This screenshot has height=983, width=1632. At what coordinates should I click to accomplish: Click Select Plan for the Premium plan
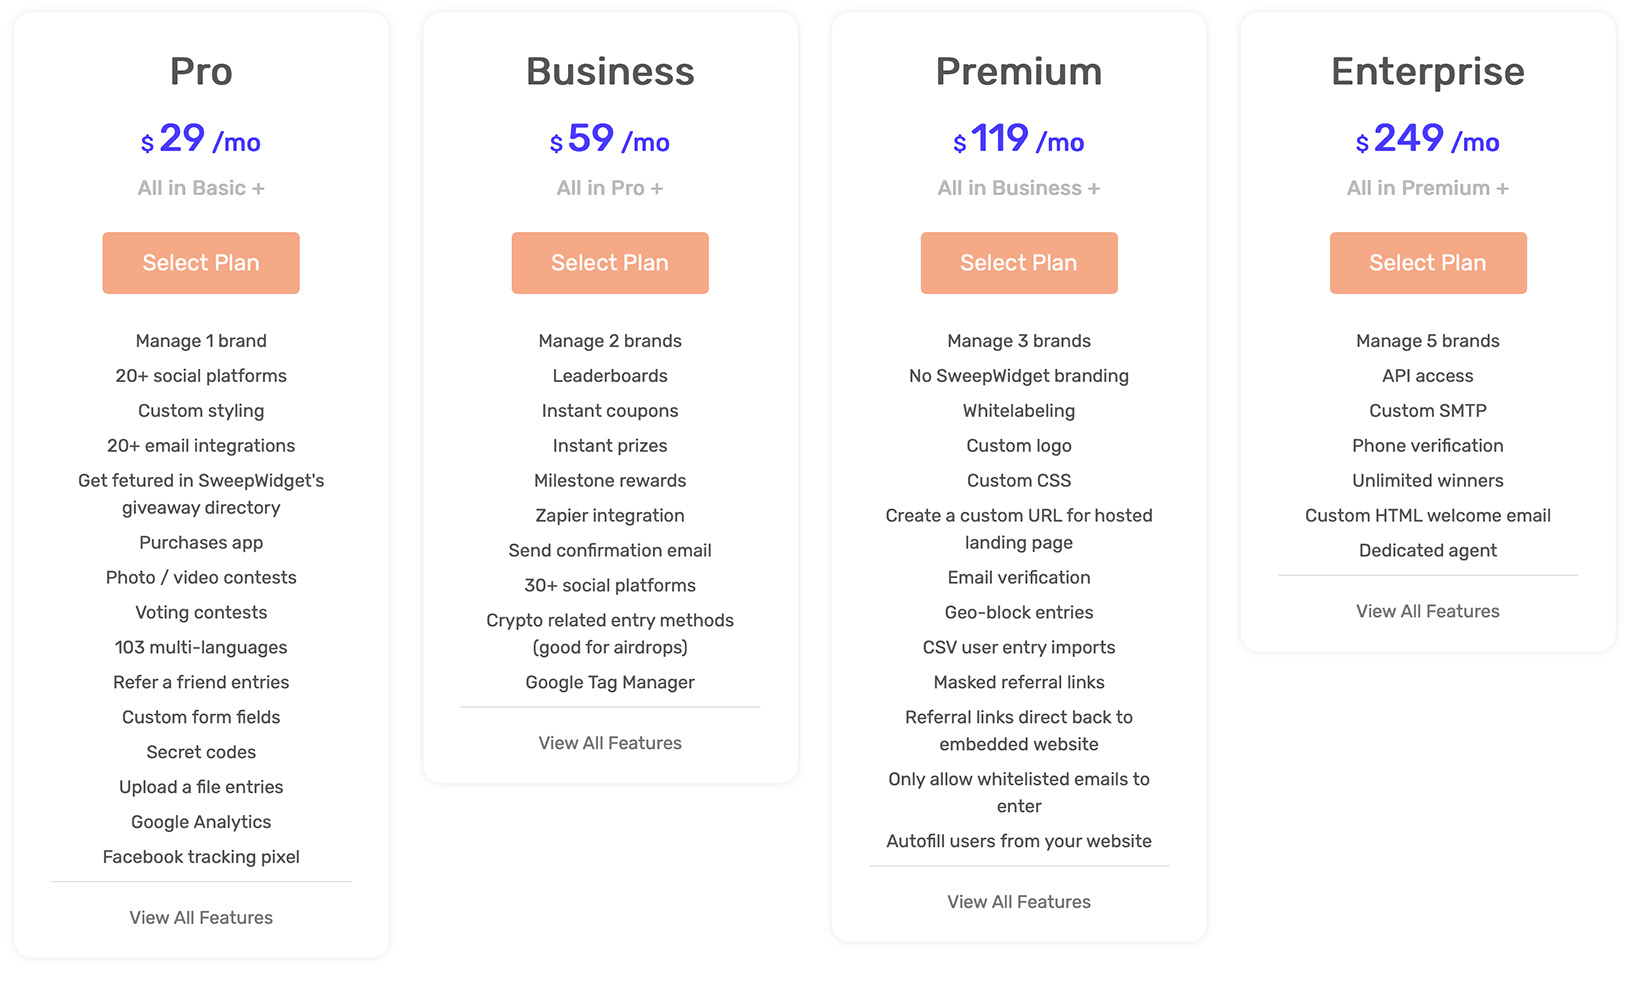click(1018, 262)
